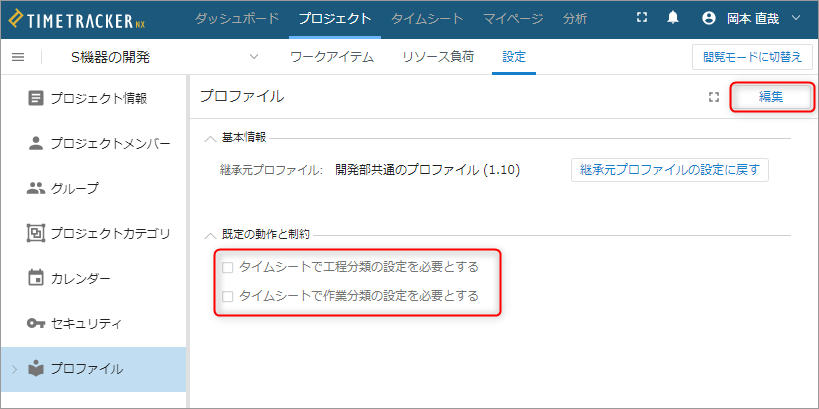
Task: Open the hamburger menu icon
Action: [x=18, y=57]
